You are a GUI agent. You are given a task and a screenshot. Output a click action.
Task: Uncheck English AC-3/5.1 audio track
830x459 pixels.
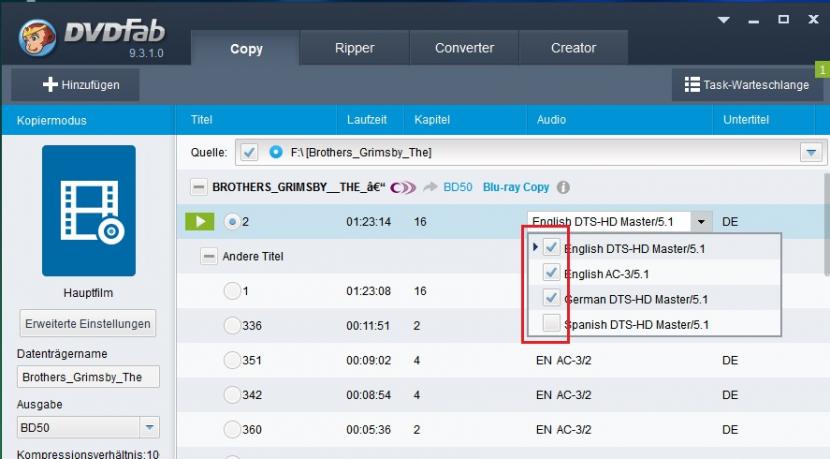551,273
